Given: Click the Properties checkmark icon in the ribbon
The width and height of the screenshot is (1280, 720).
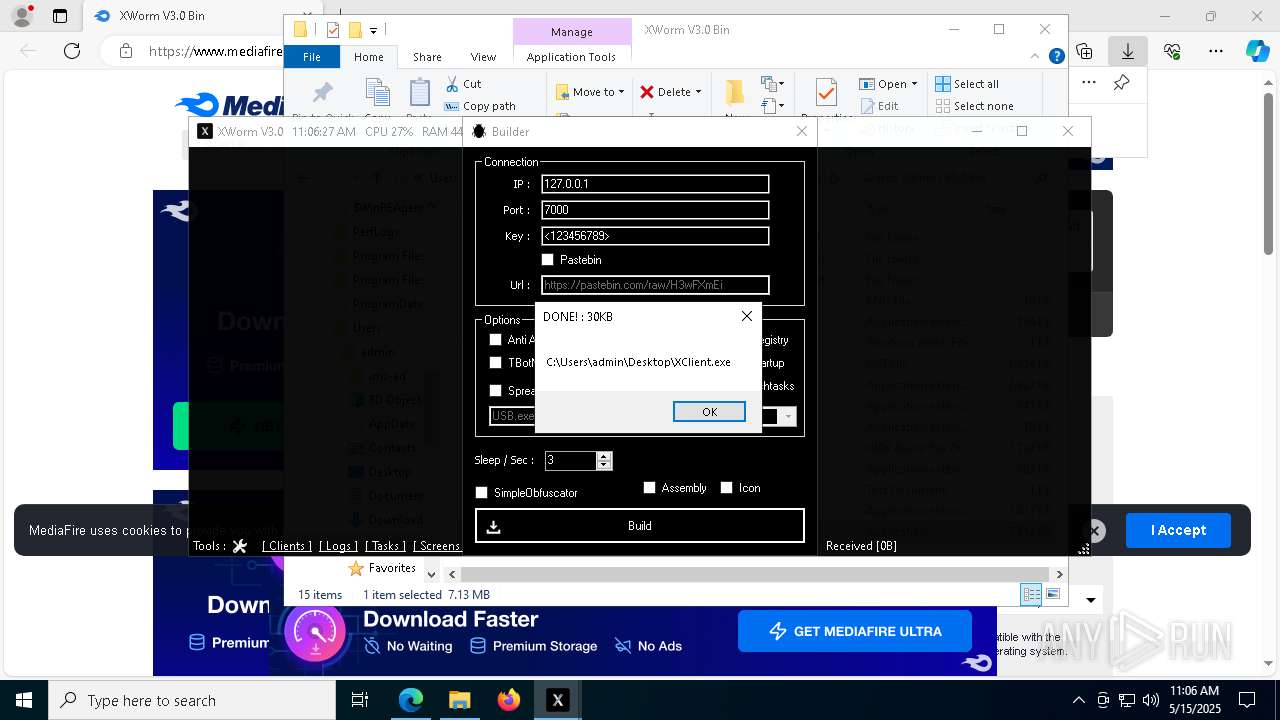Looking at the screenshot, I should point(826,94).
